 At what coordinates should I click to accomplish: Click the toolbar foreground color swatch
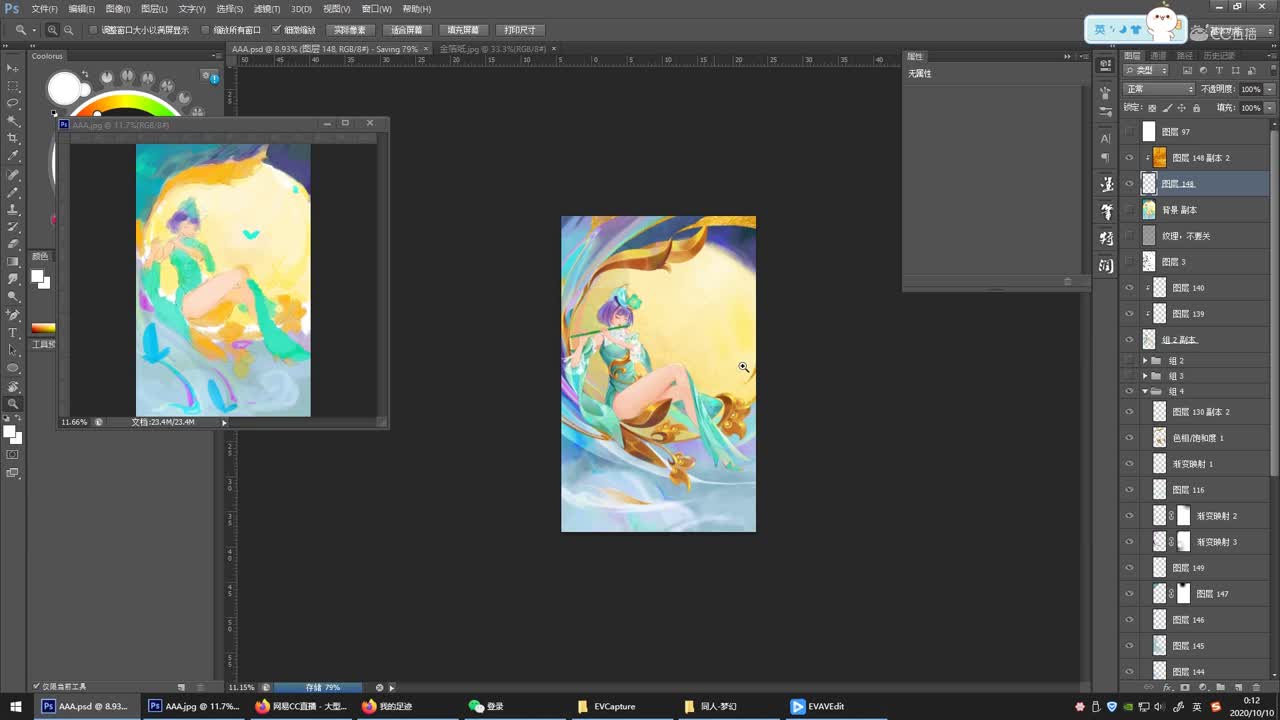click(9, 432)
